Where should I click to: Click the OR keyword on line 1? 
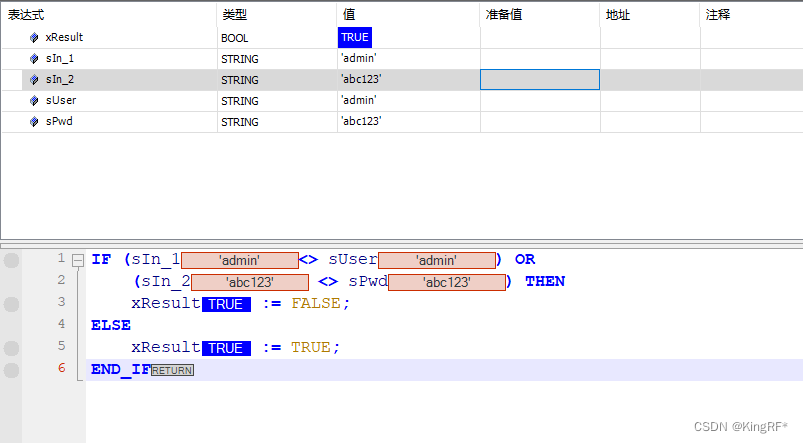(525, 260)
